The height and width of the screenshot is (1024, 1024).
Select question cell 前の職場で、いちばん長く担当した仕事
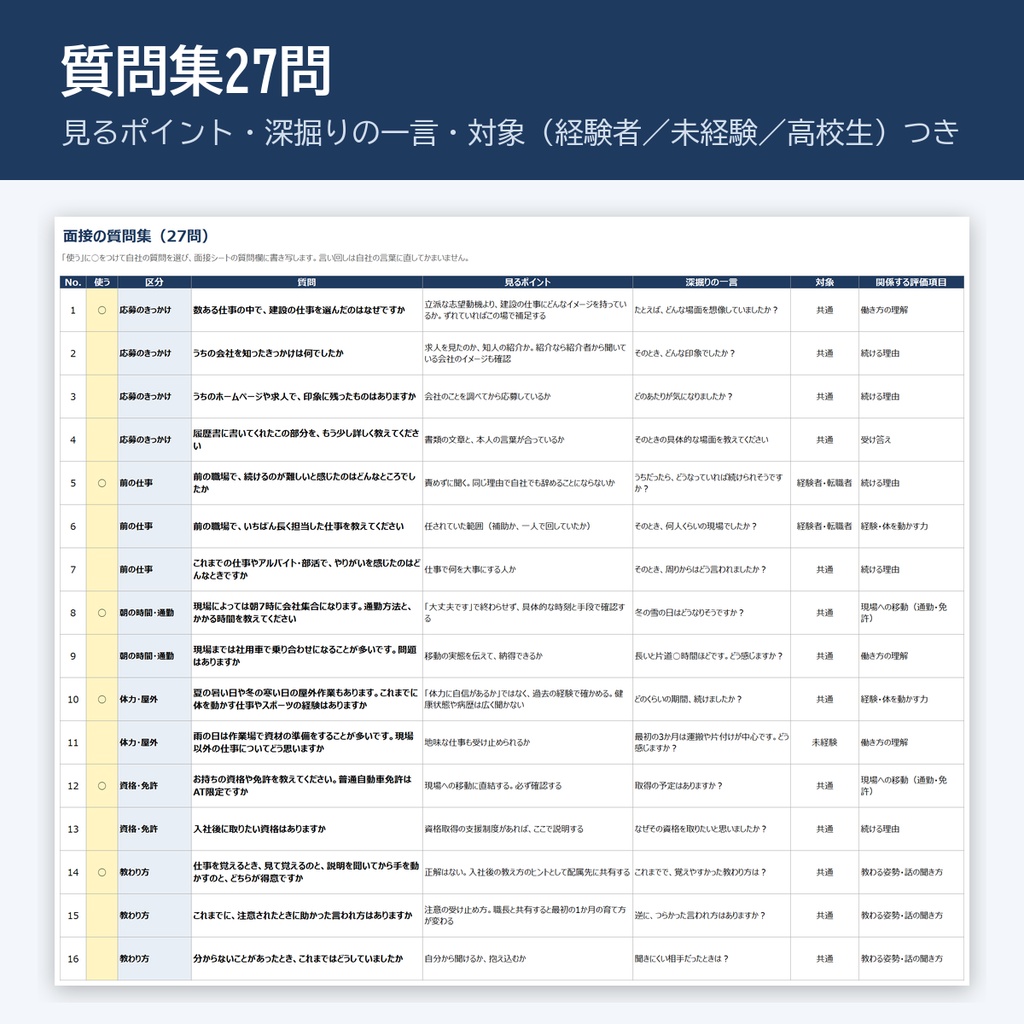(x=307, y=526)
